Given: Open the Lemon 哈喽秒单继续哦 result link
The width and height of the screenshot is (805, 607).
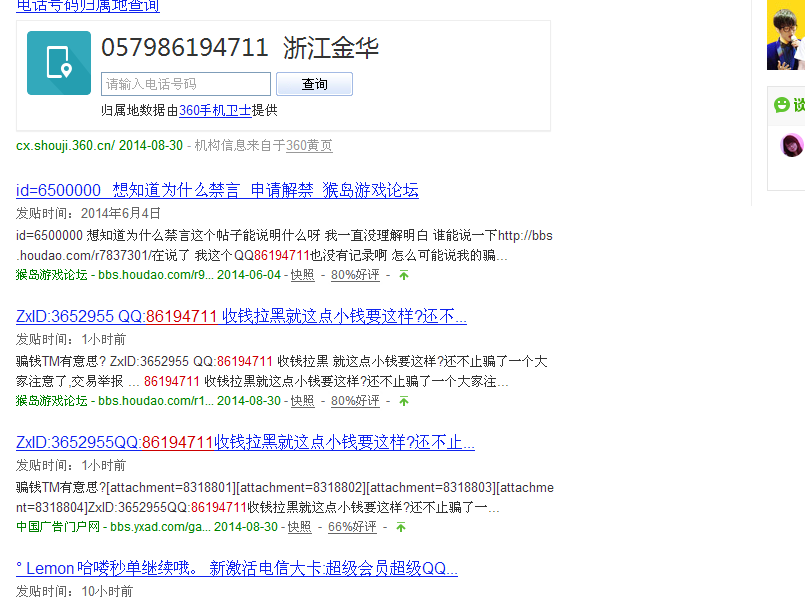Looking at the screenshot, I should (237, 568).
